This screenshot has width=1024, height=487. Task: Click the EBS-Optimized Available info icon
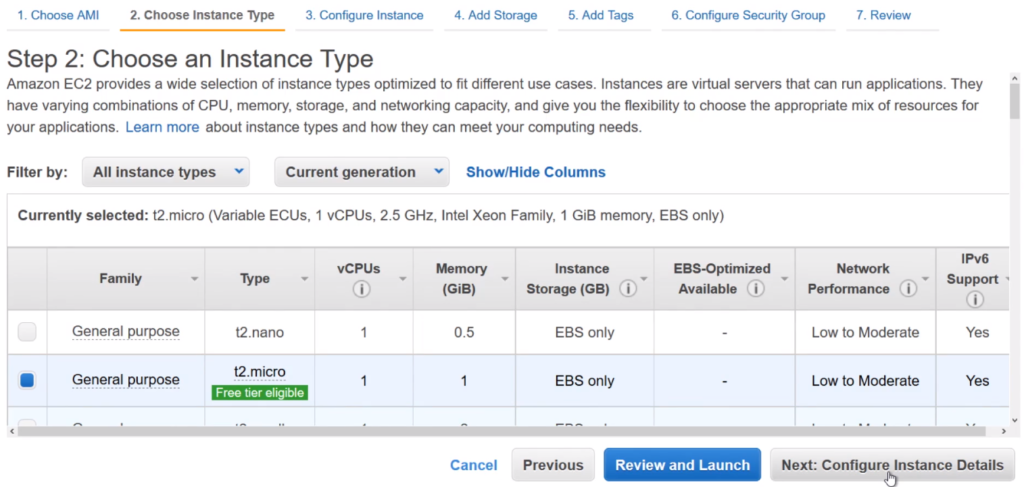click(x=756, y=289)
